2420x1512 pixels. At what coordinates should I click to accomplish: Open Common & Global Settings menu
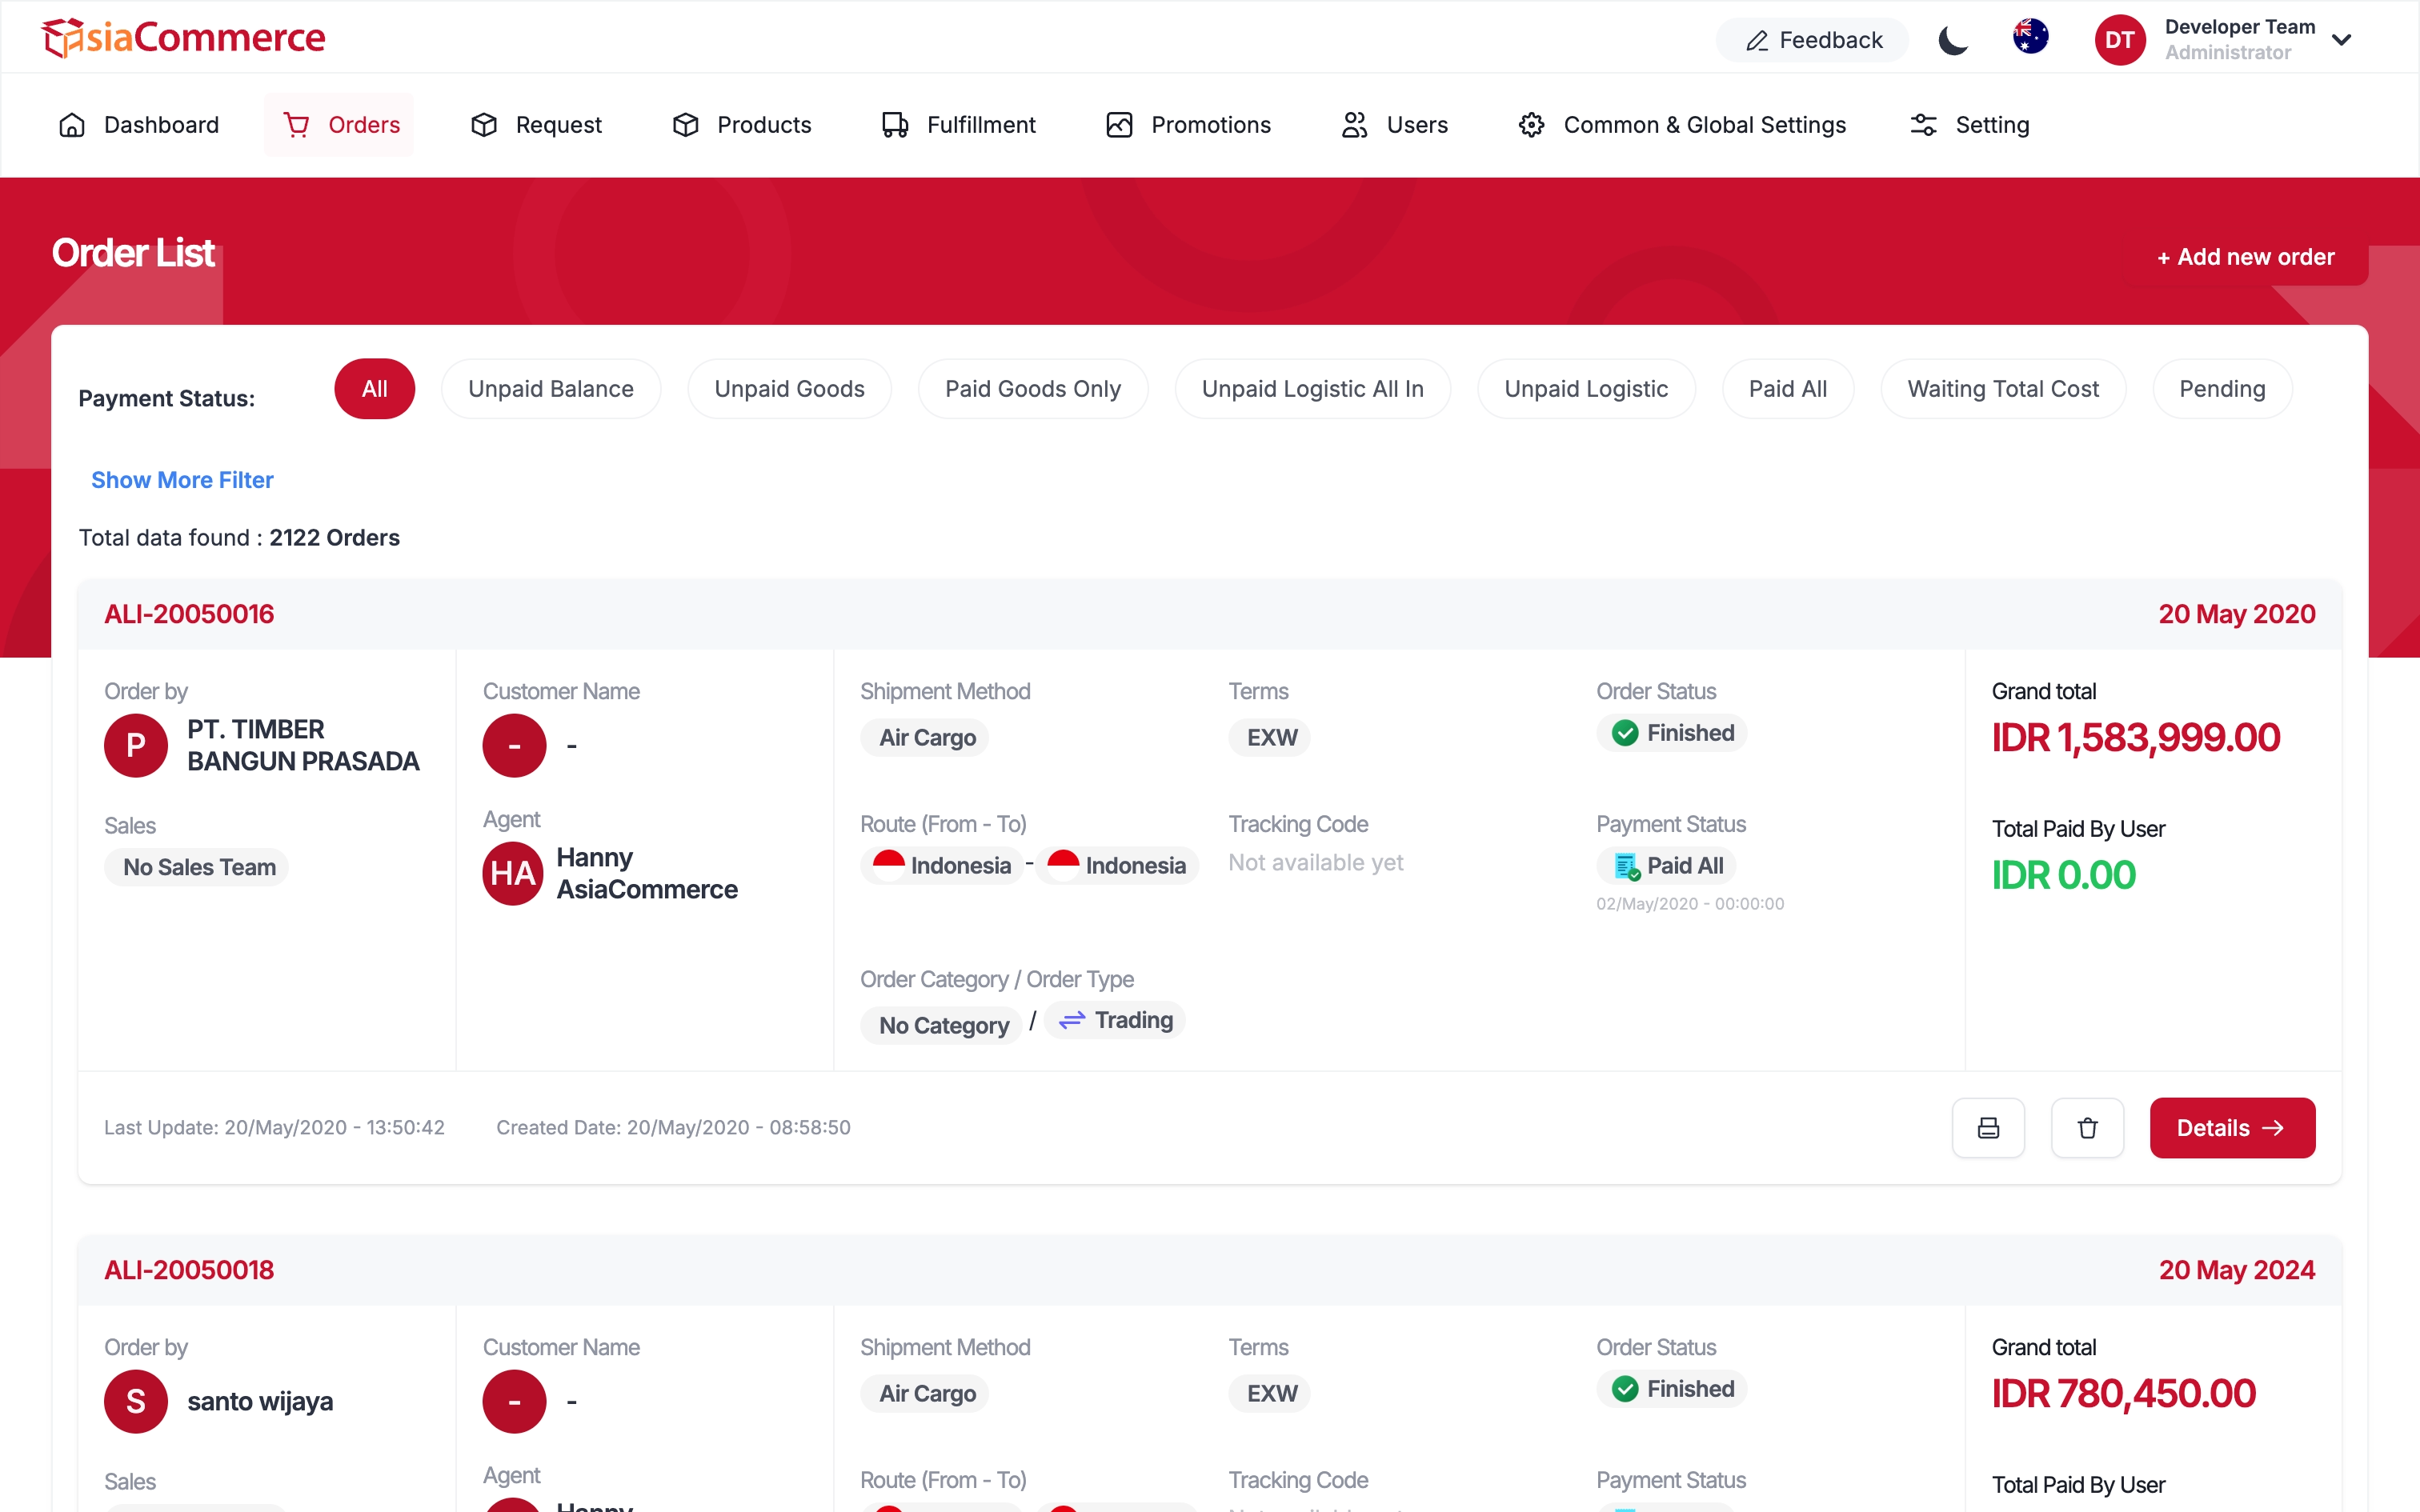click(x=1682, y=125)
